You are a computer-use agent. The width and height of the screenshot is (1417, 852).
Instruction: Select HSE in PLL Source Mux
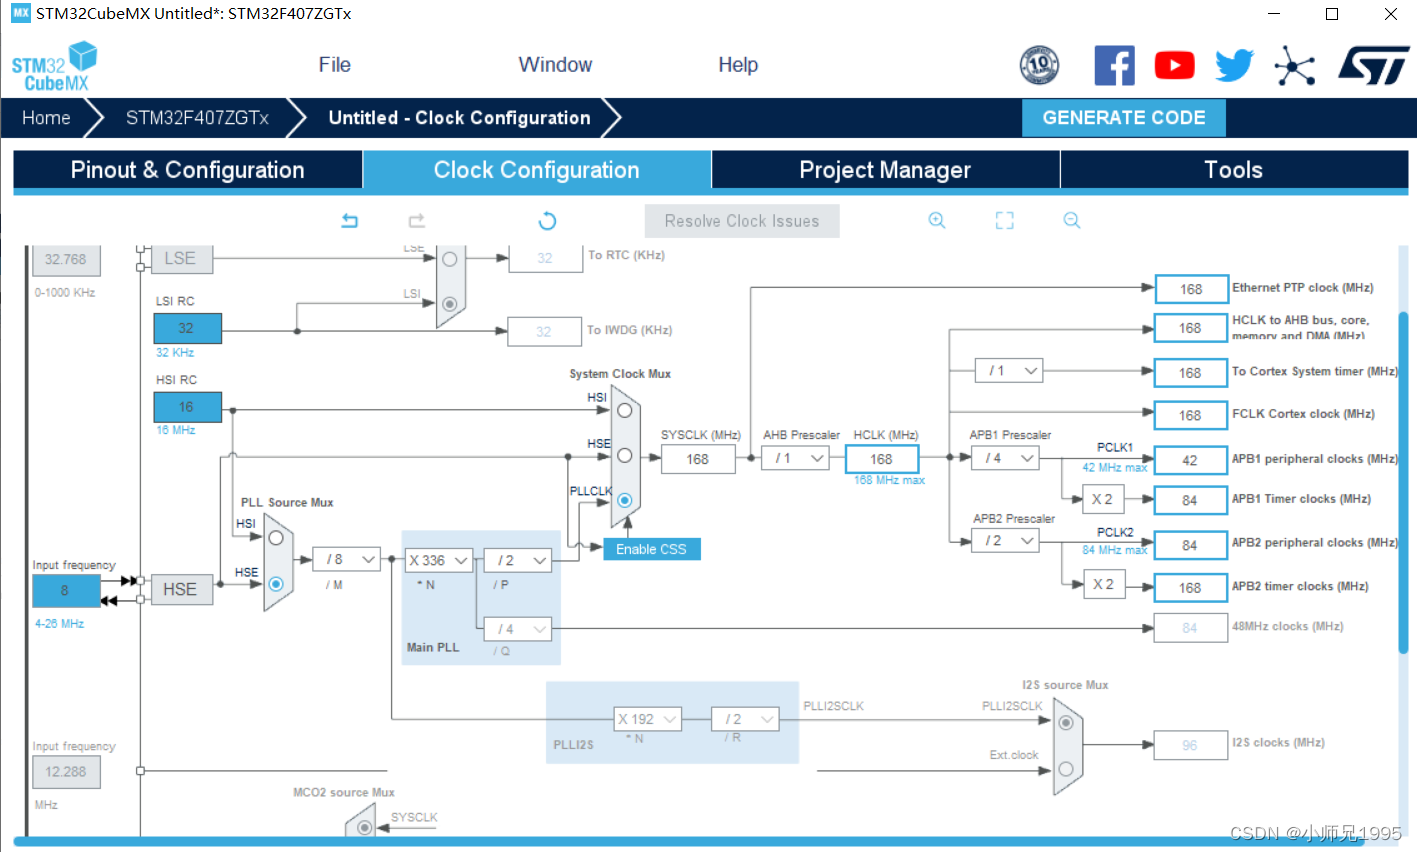[x=276, y=583]
